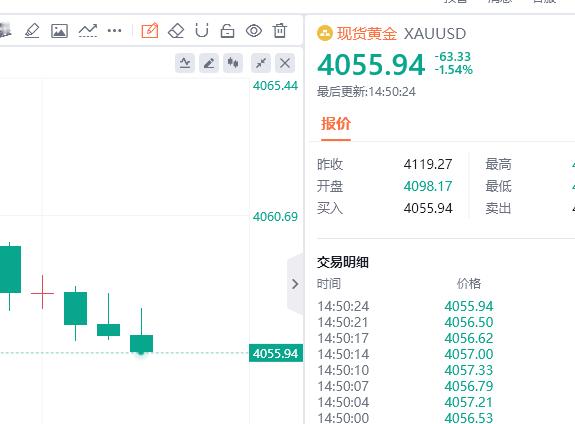Screen dimensions: 575x424
Task: Open the three-dots more tools menu
Action: [x=114, y=31]
